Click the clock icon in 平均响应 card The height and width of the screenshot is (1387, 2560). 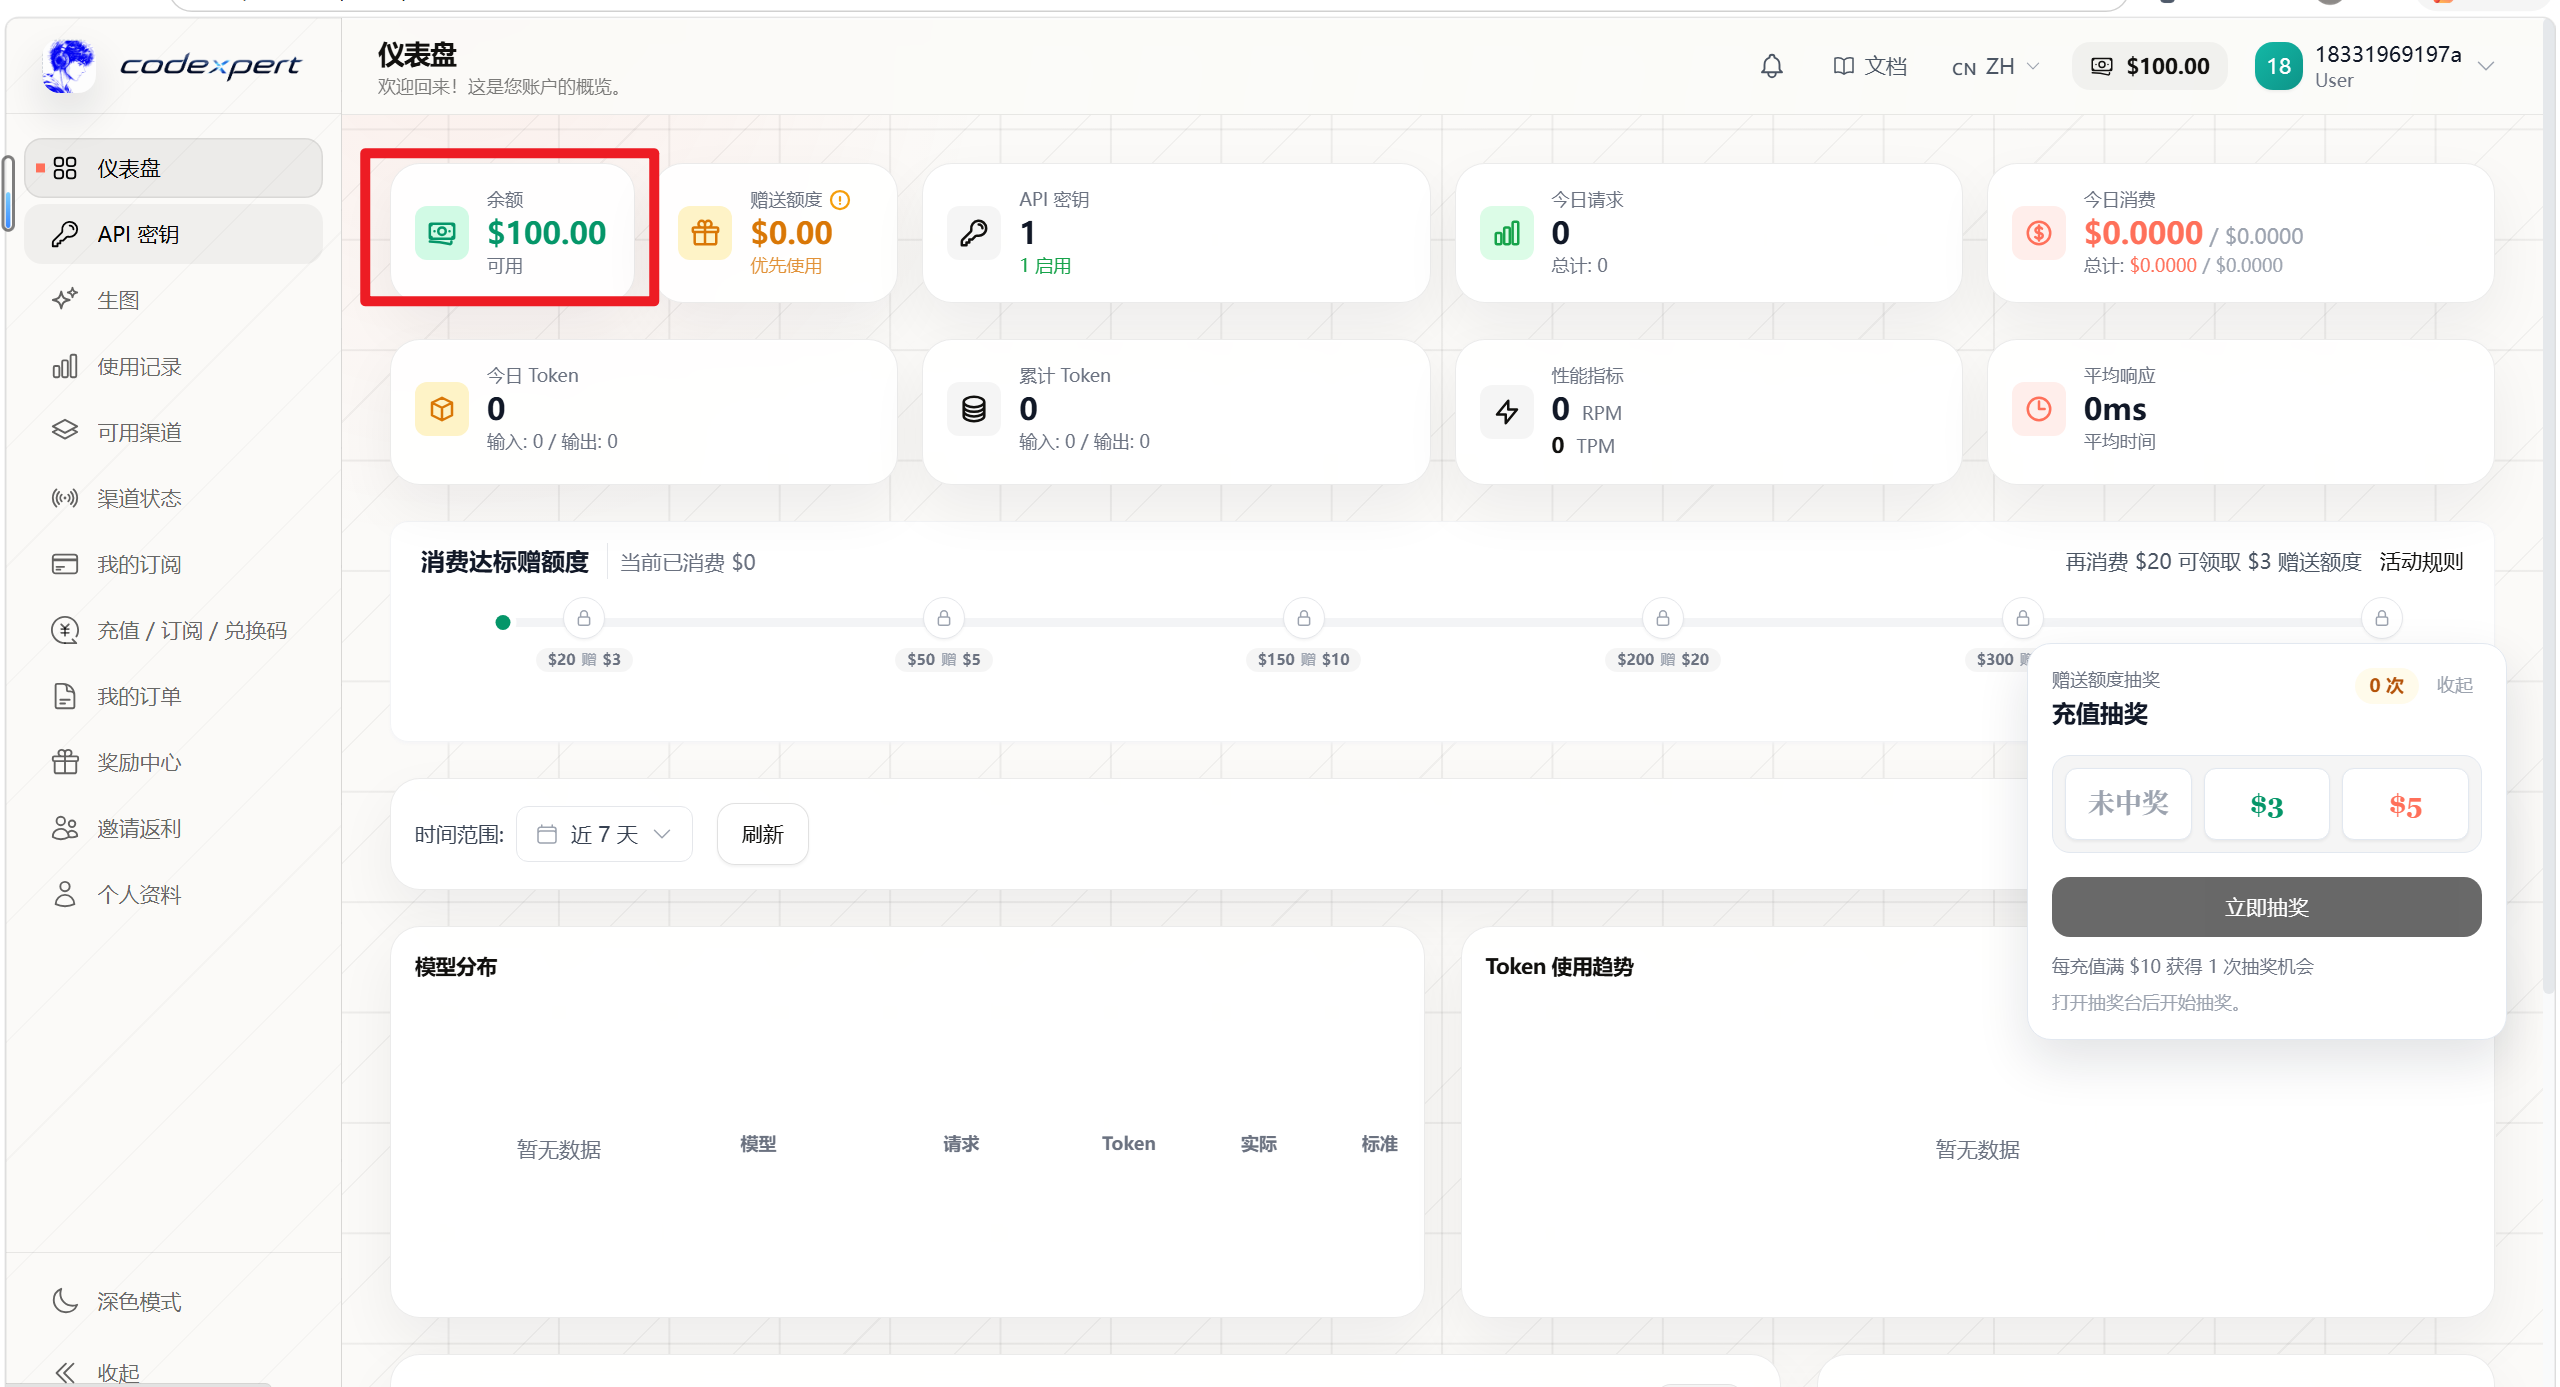(2038, 409)
